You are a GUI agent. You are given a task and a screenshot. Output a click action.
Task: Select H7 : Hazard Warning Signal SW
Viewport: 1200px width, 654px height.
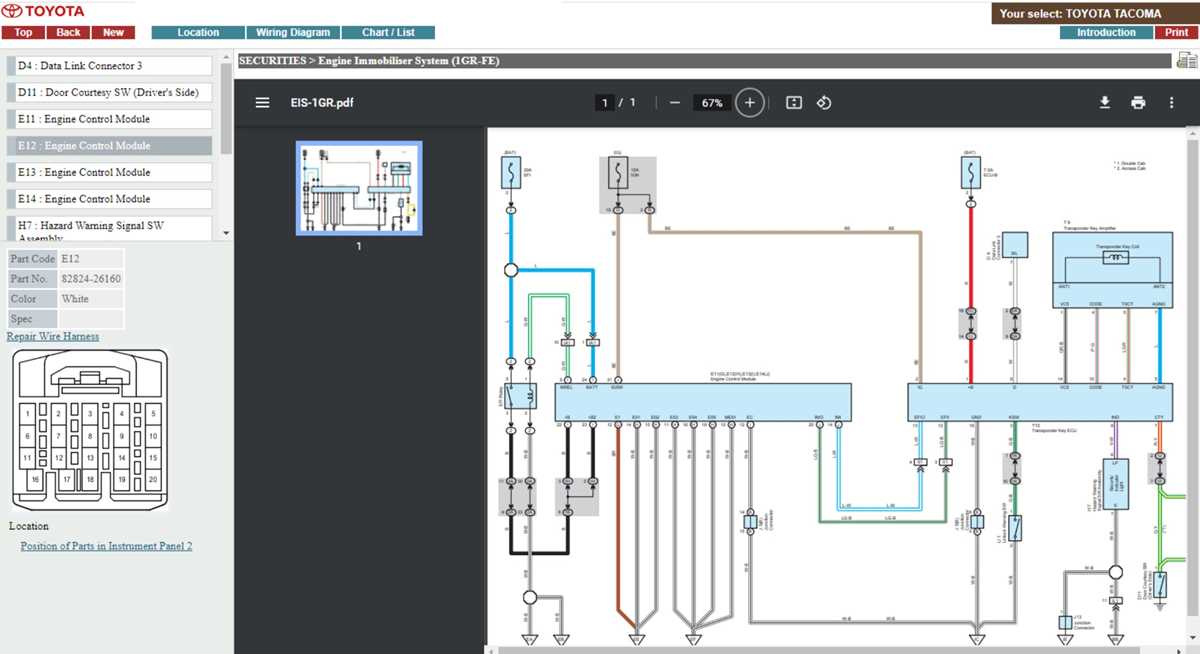coord(110,229)
